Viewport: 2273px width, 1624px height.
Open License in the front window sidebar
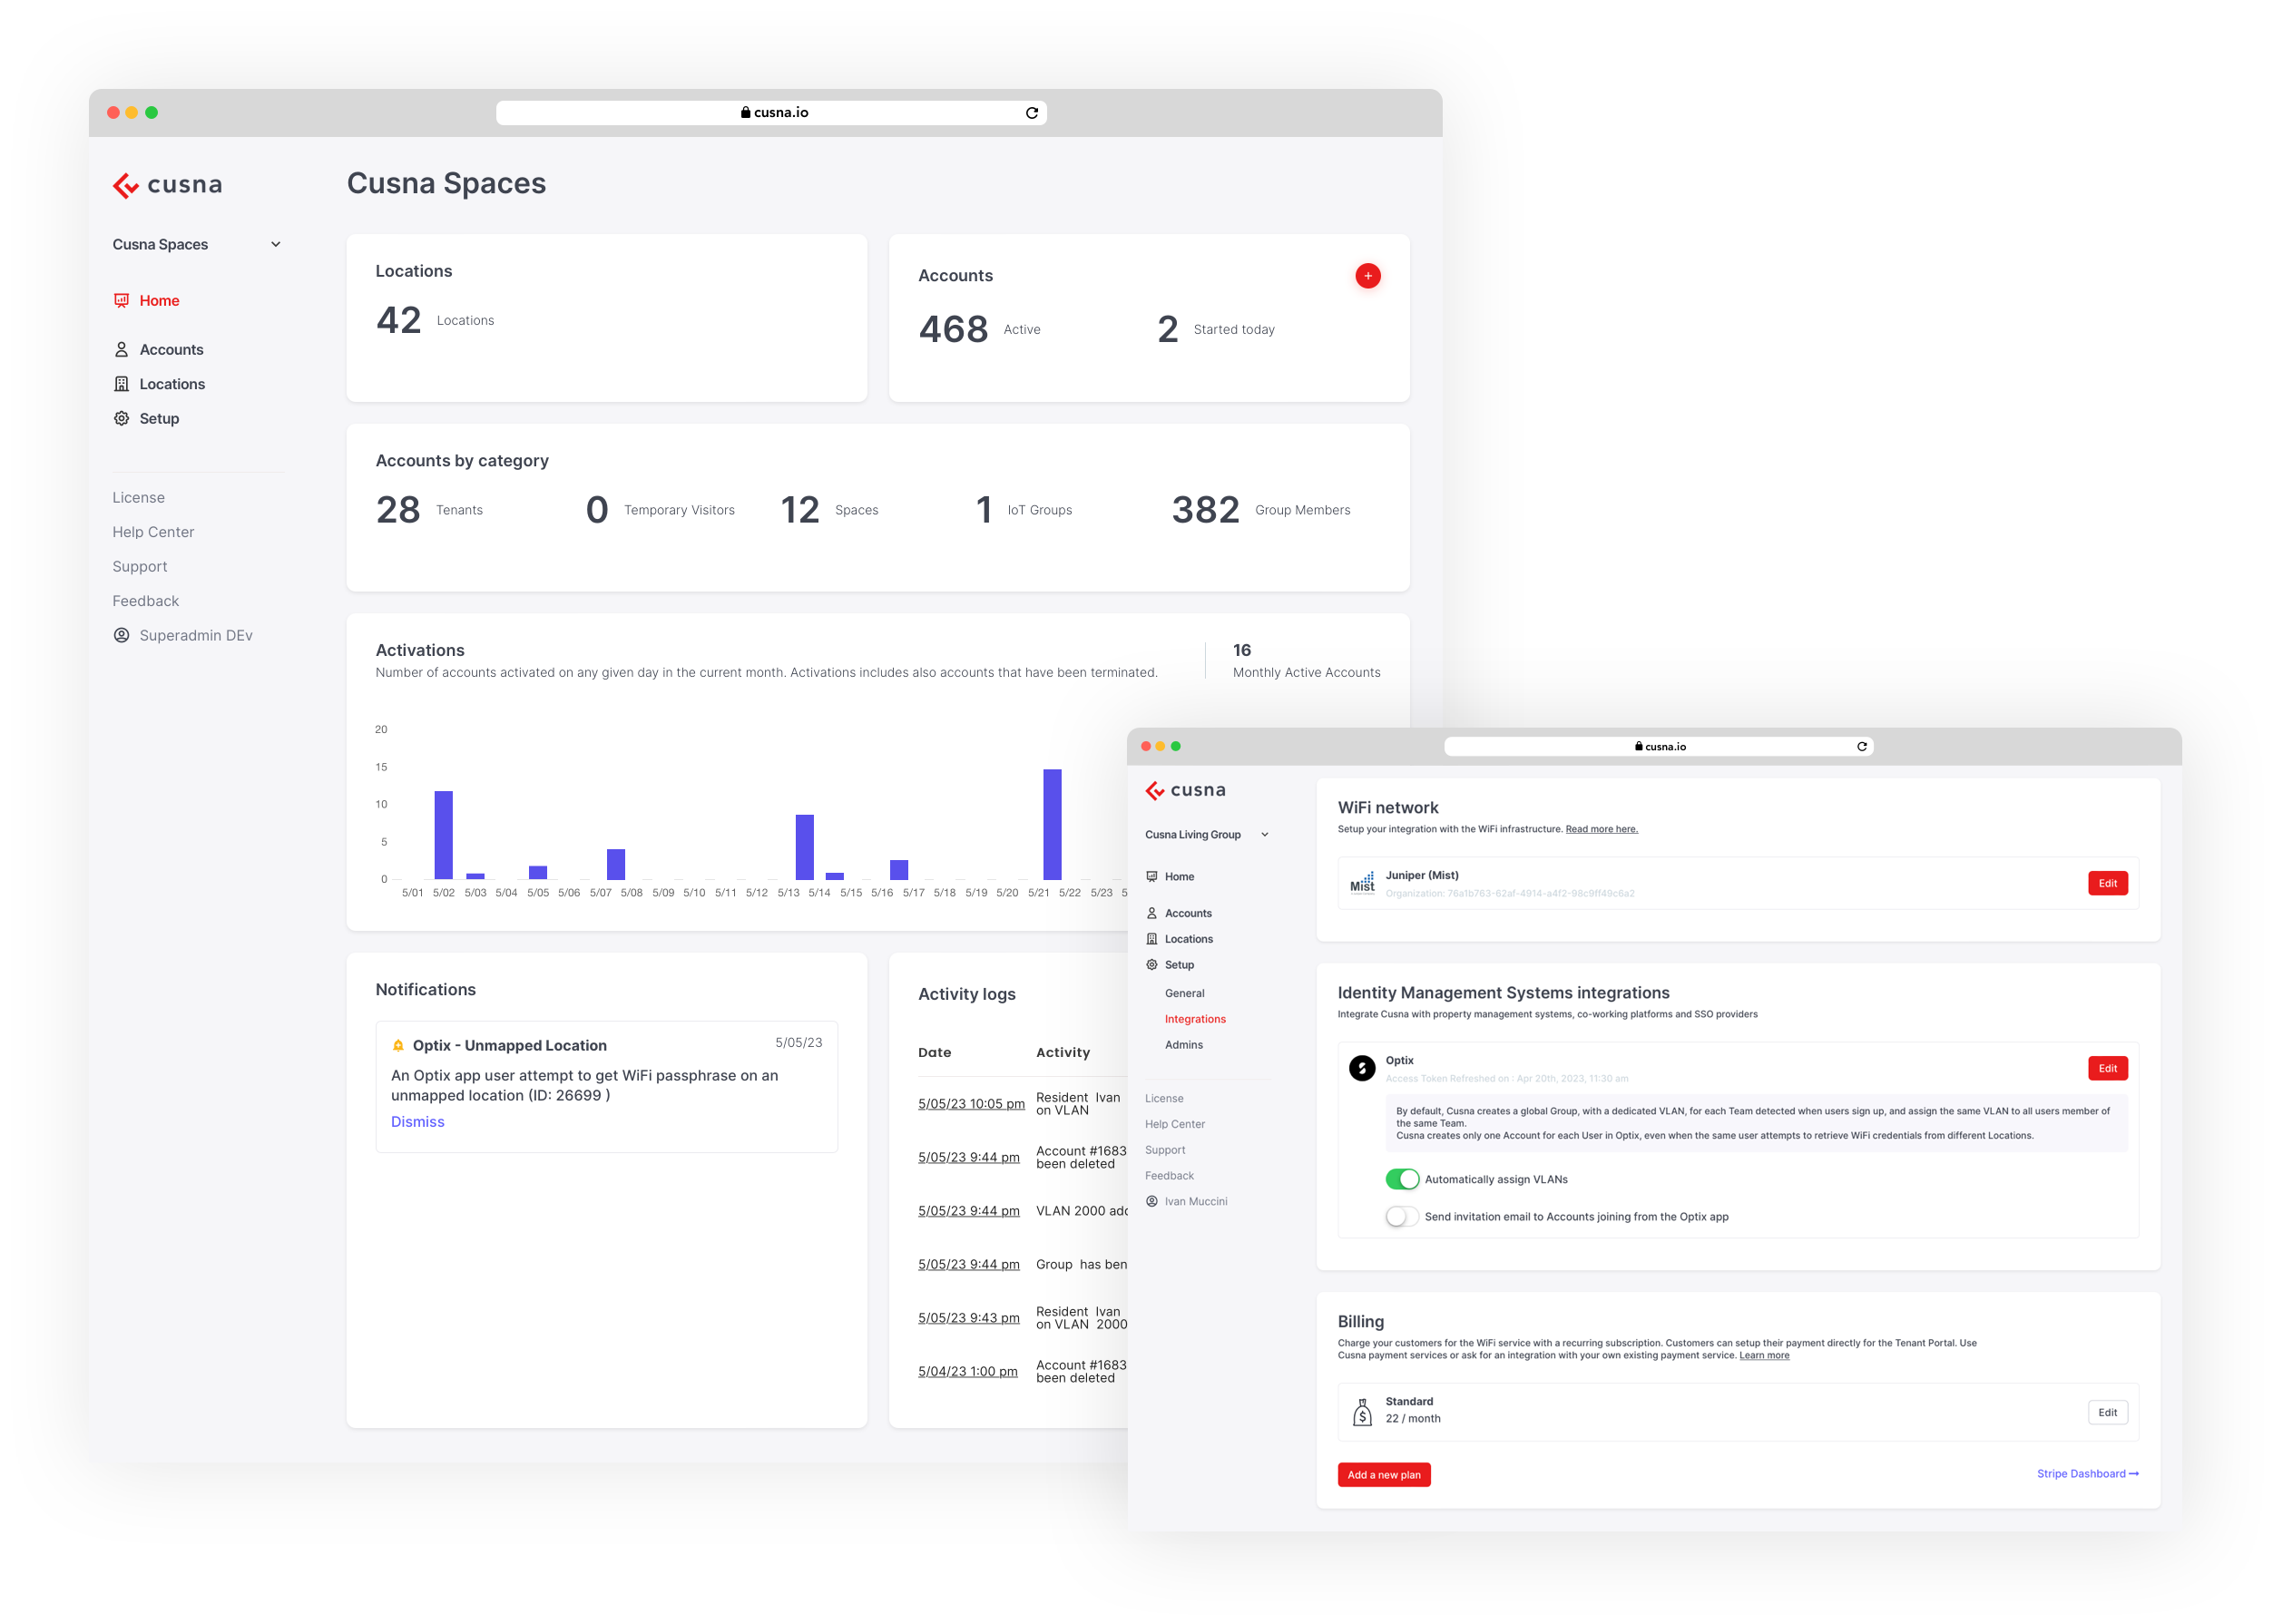(1163, 1098)
